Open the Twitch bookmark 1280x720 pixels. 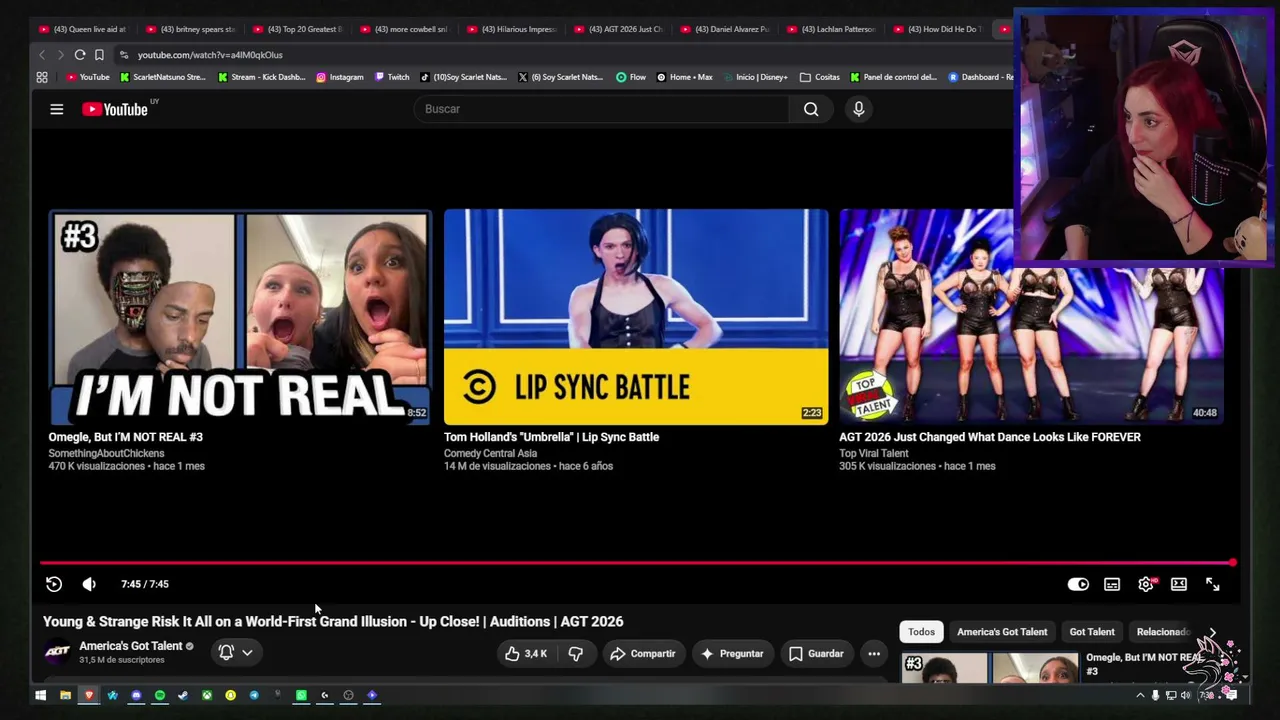tap(392, 77)
